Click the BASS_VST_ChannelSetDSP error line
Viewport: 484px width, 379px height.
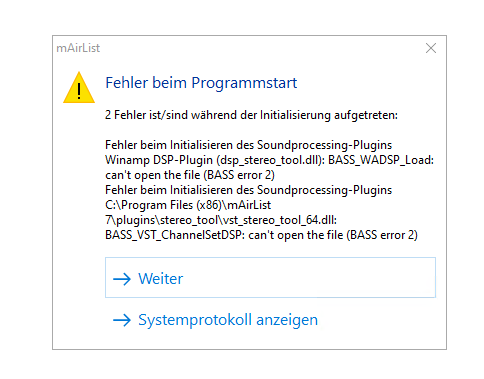pyautogui.click(x=261, y=235)
